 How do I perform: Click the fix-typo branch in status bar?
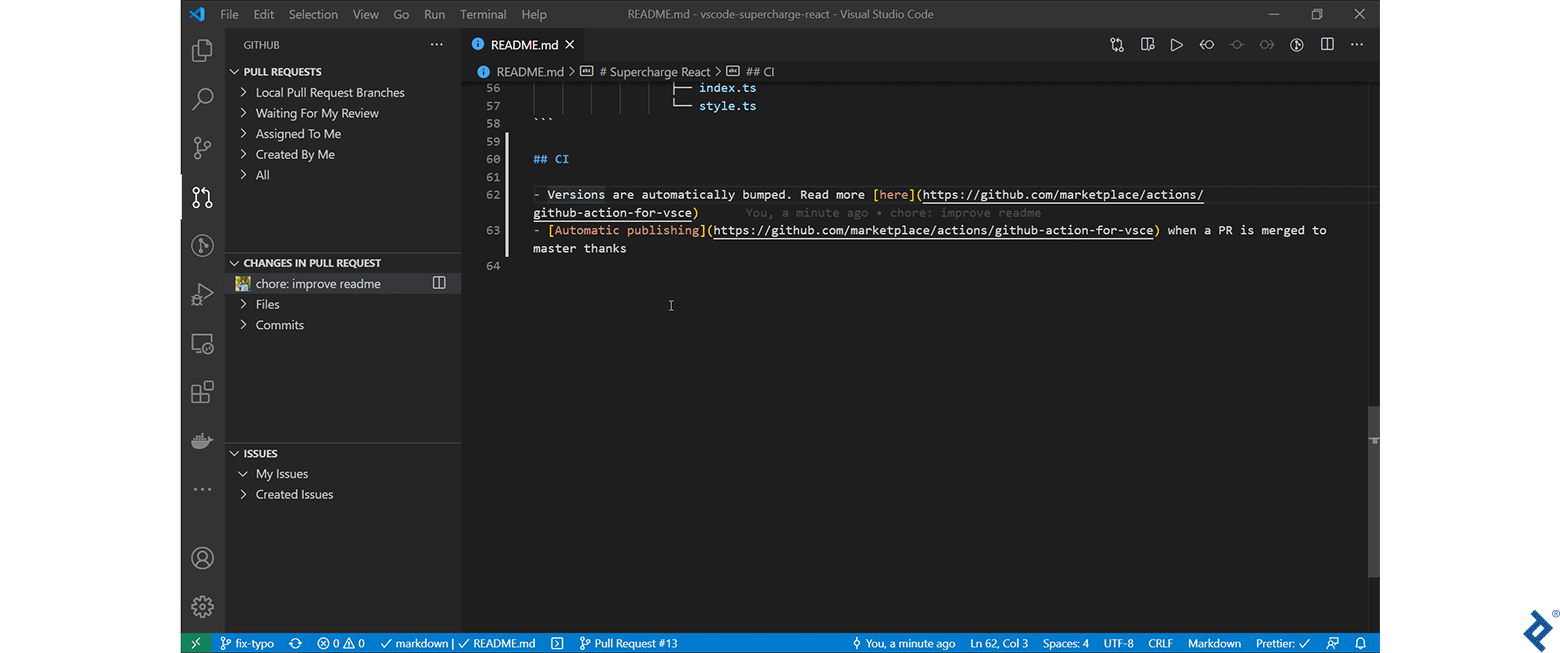click(247, 643)
